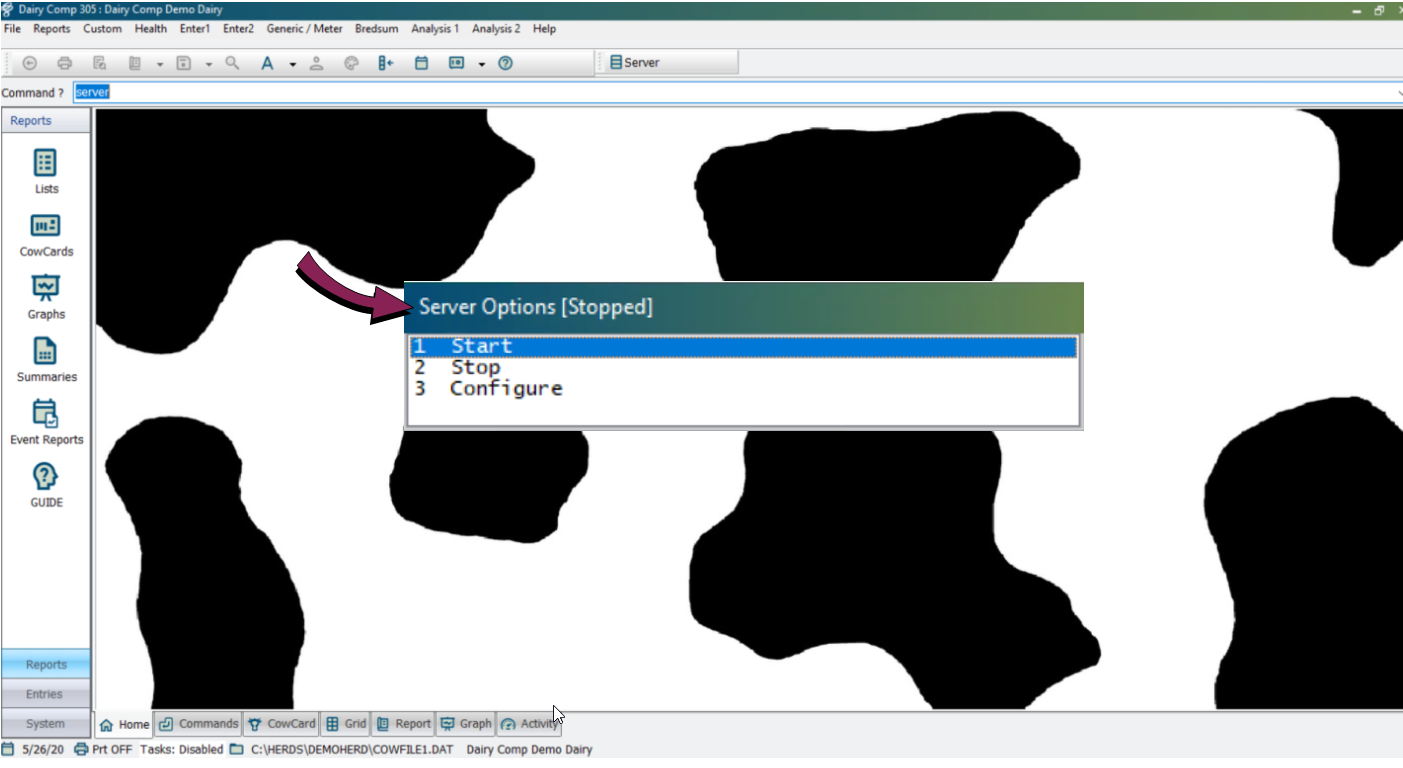Open the Command box history dropdown
The image size is (1403, 768).
click(1399, 93)
